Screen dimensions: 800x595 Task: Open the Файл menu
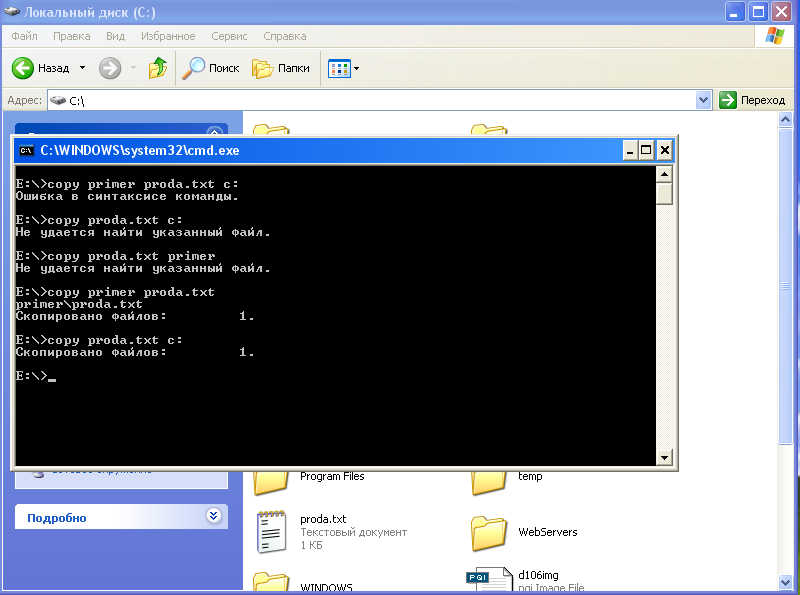(24, 36)
